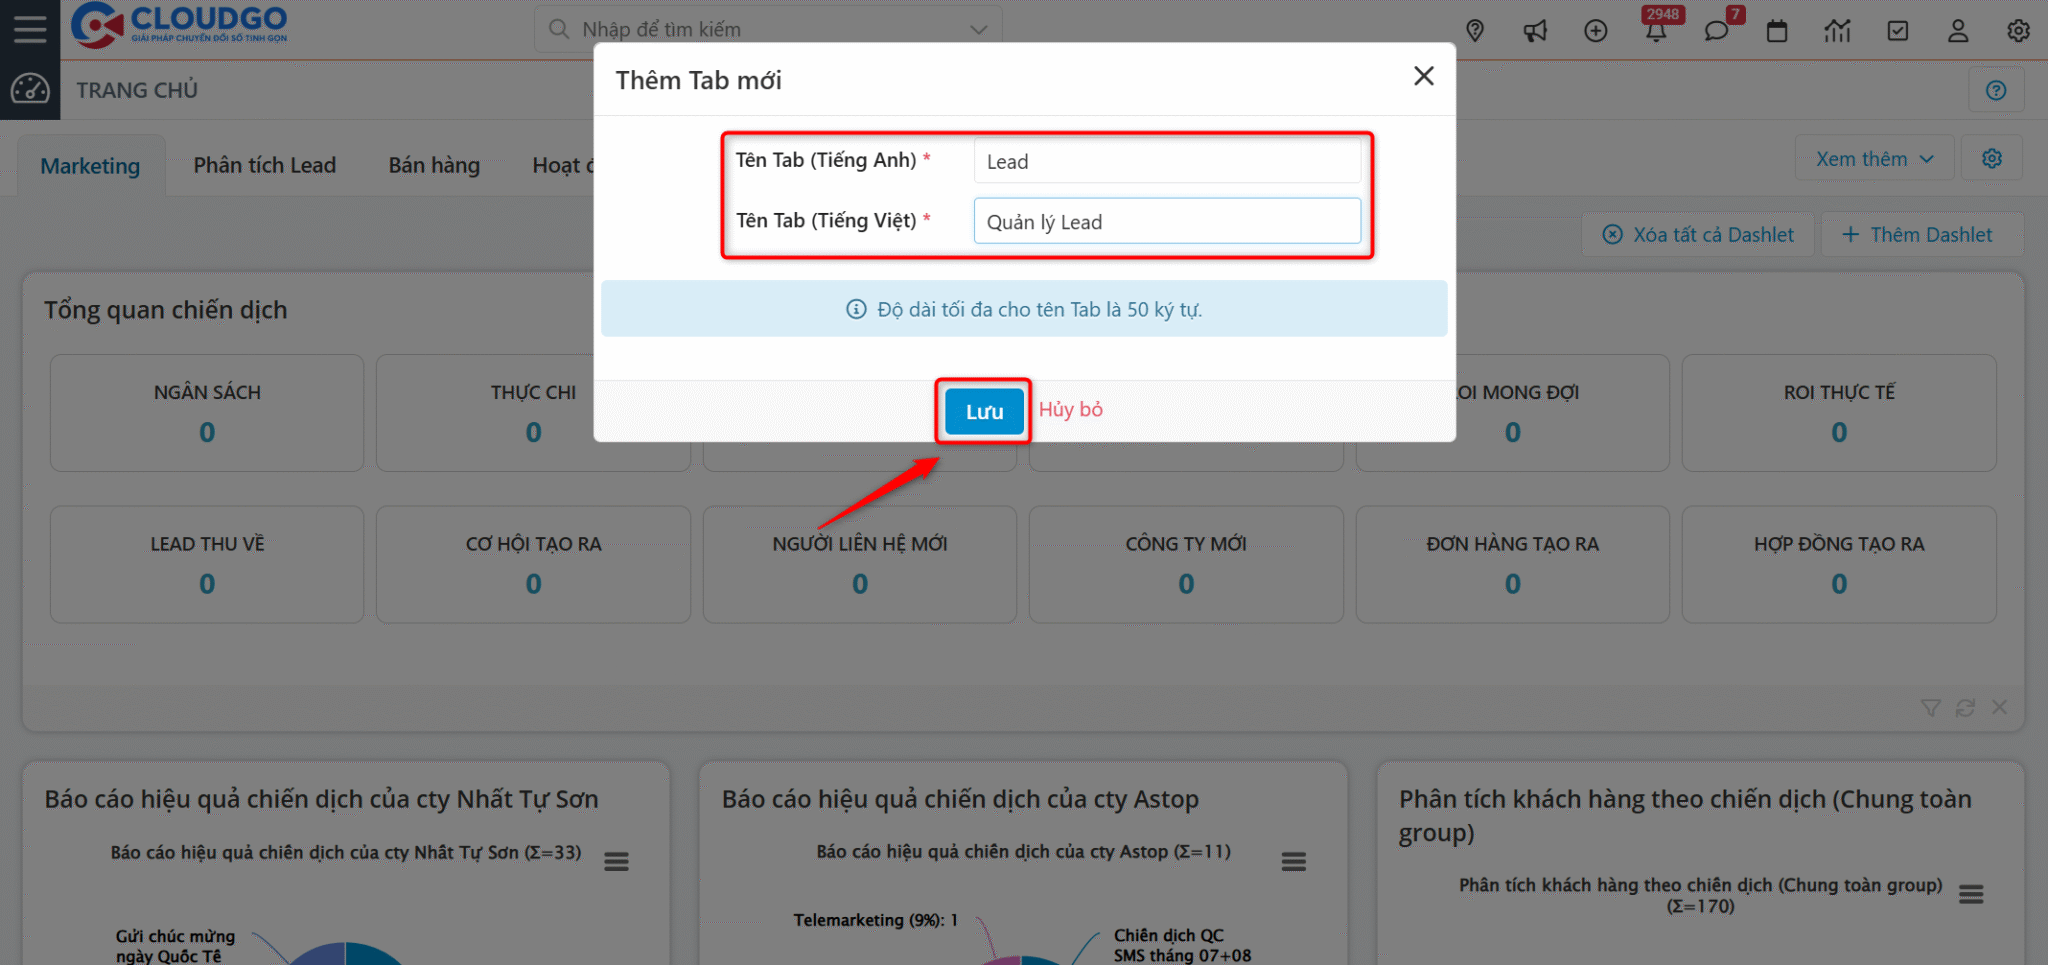This screenshot has width=2048, height=965.
Task: Click the HỢP ĐỒNG TẠO RA card
Action: [1839, 565]
